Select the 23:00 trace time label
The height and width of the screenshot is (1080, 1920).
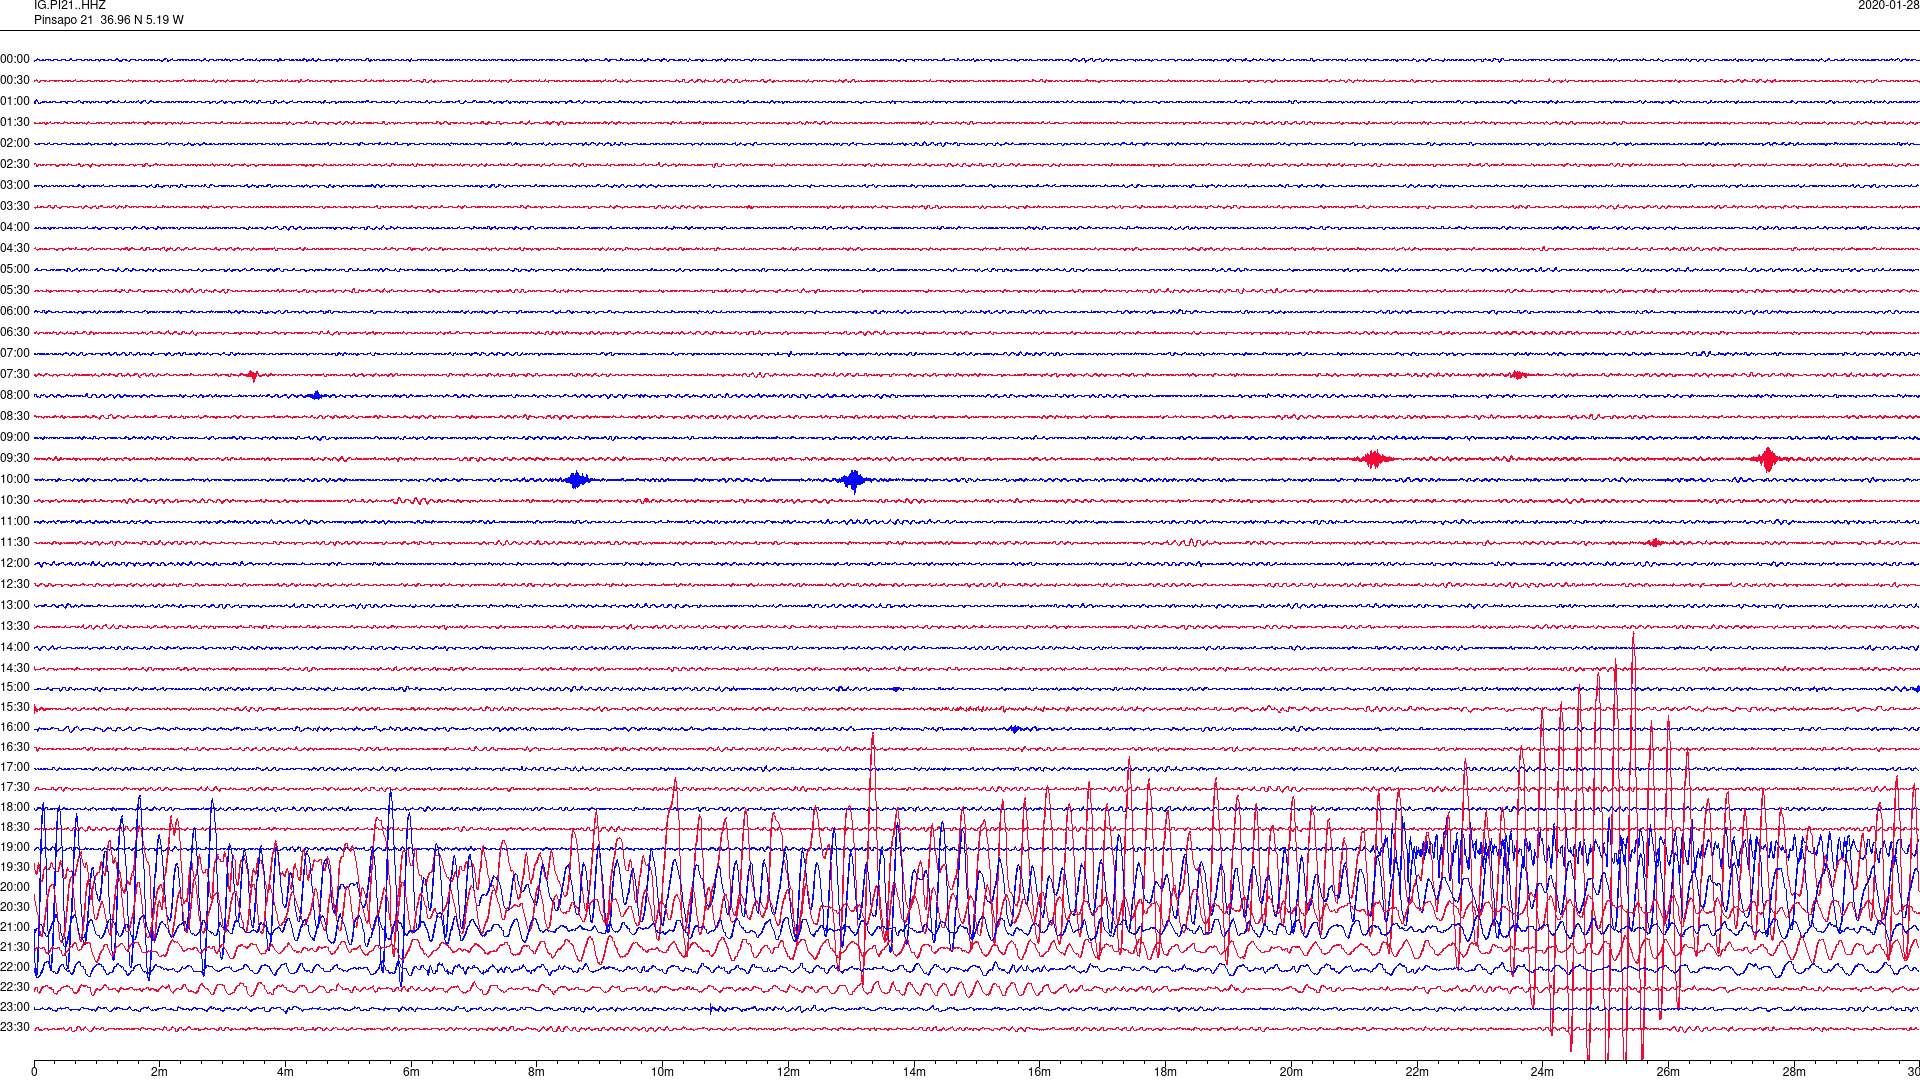coord(15,1008)
